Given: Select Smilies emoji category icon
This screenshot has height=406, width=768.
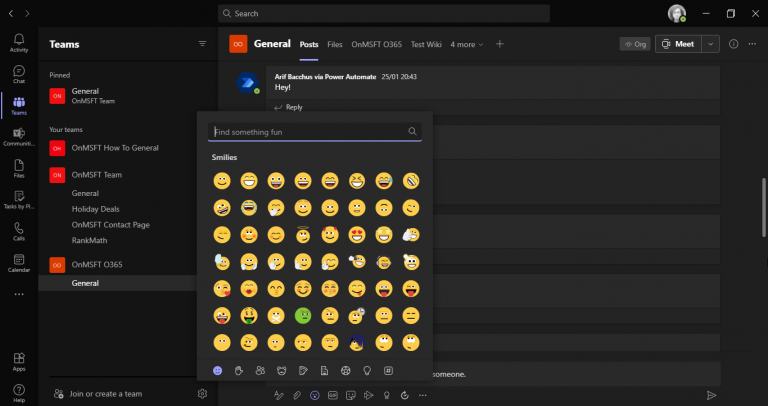Looking at the screenshot, I should pos(217,371).
